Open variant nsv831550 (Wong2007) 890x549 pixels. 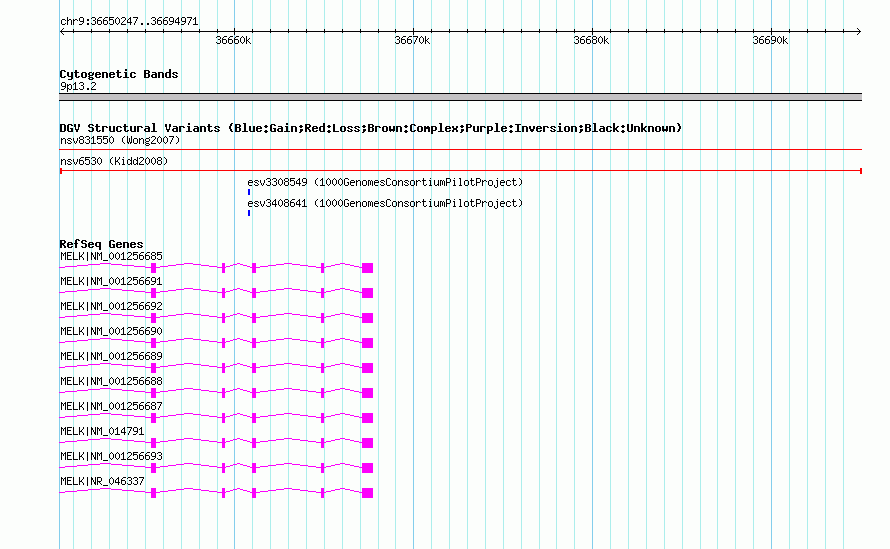click(120, 140)
